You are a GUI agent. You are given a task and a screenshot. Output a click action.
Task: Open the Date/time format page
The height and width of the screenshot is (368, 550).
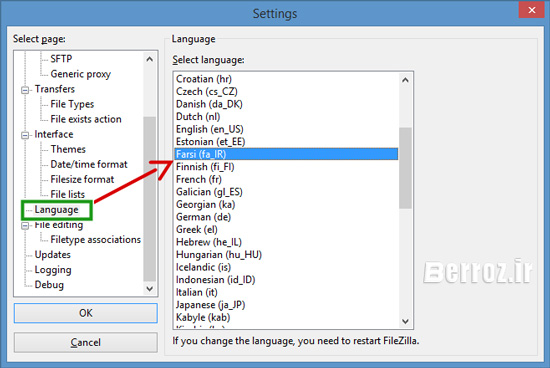coord(89,165)
